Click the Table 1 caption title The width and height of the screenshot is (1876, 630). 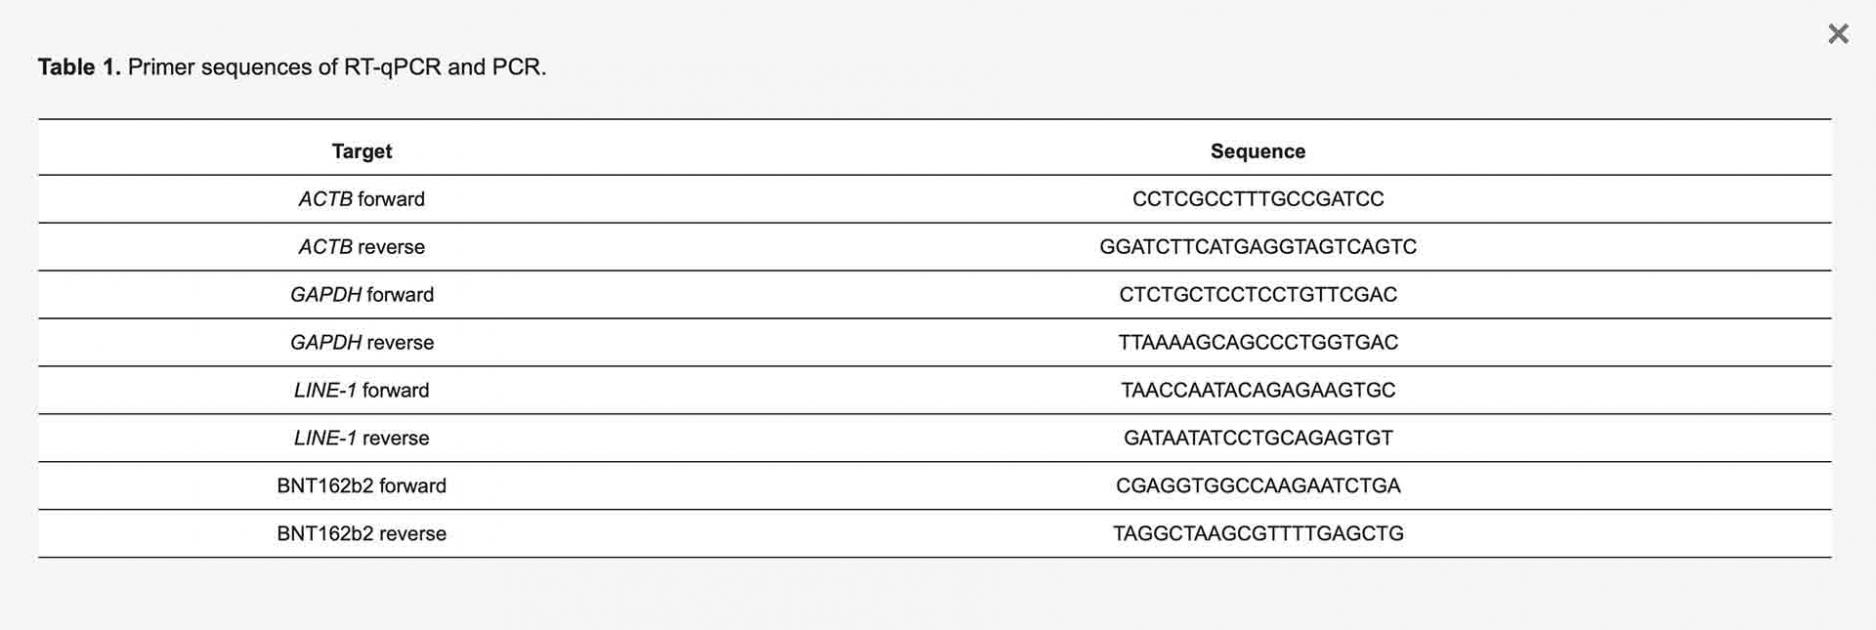292,67
